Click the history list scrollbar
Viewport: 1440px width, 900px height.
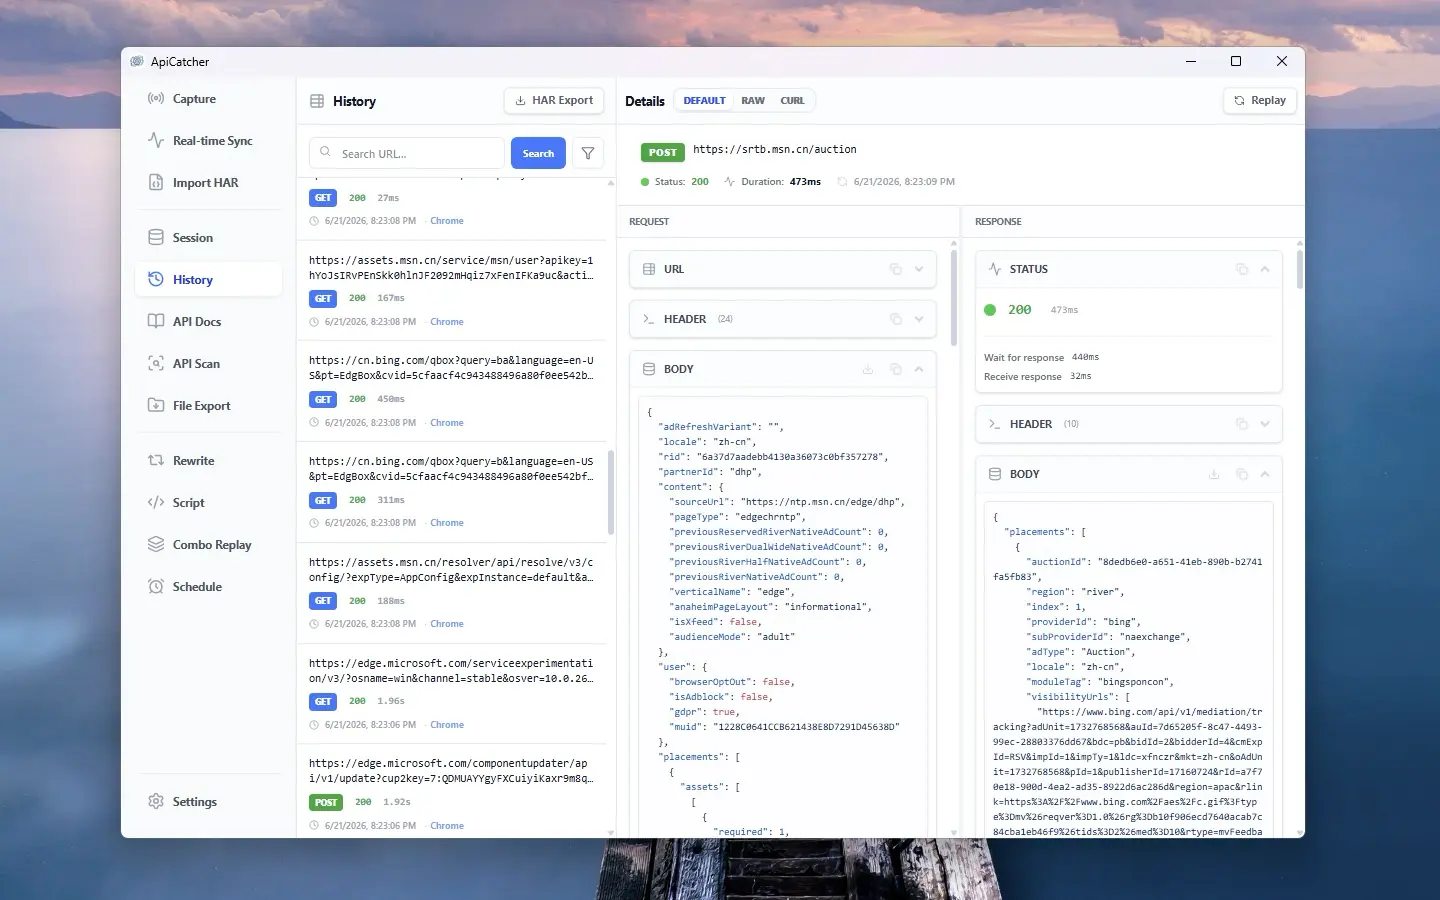611,492
